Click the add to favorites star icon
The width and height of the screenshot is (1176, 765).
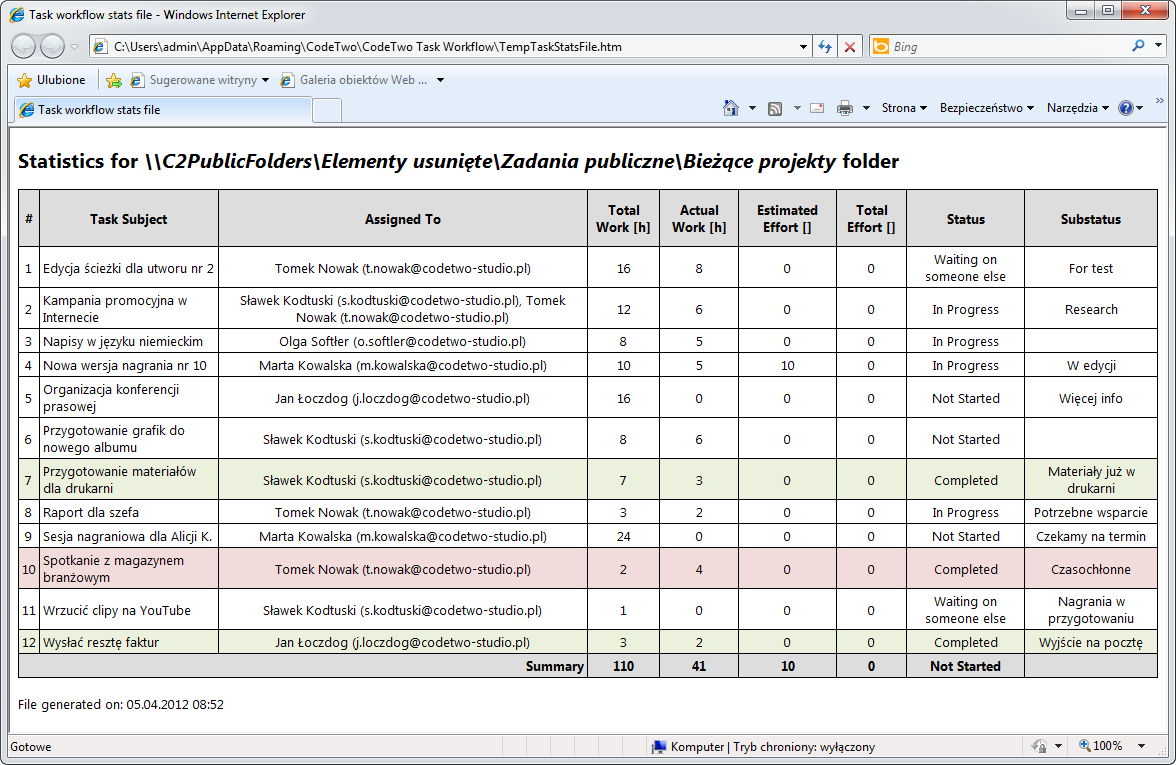pyautogui.click(x=113, y=80)
